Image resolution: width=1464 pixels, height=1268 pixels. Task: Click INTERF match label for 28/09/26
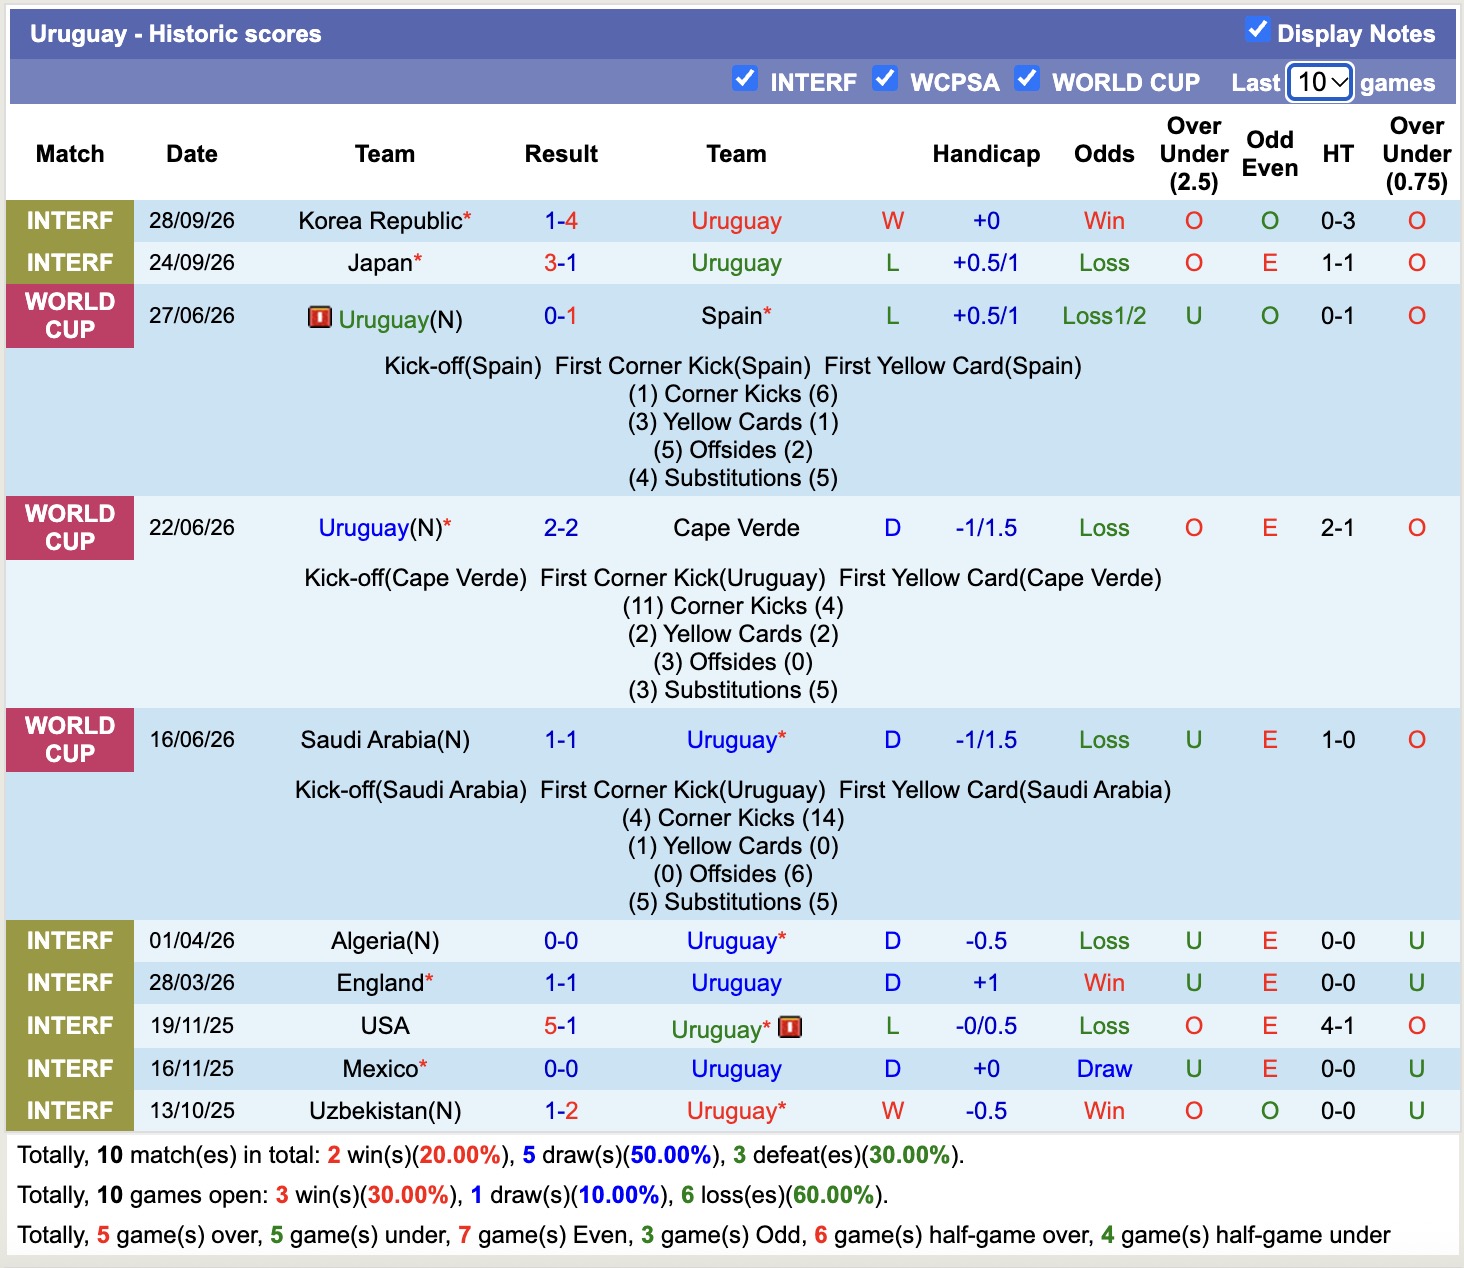70,221
